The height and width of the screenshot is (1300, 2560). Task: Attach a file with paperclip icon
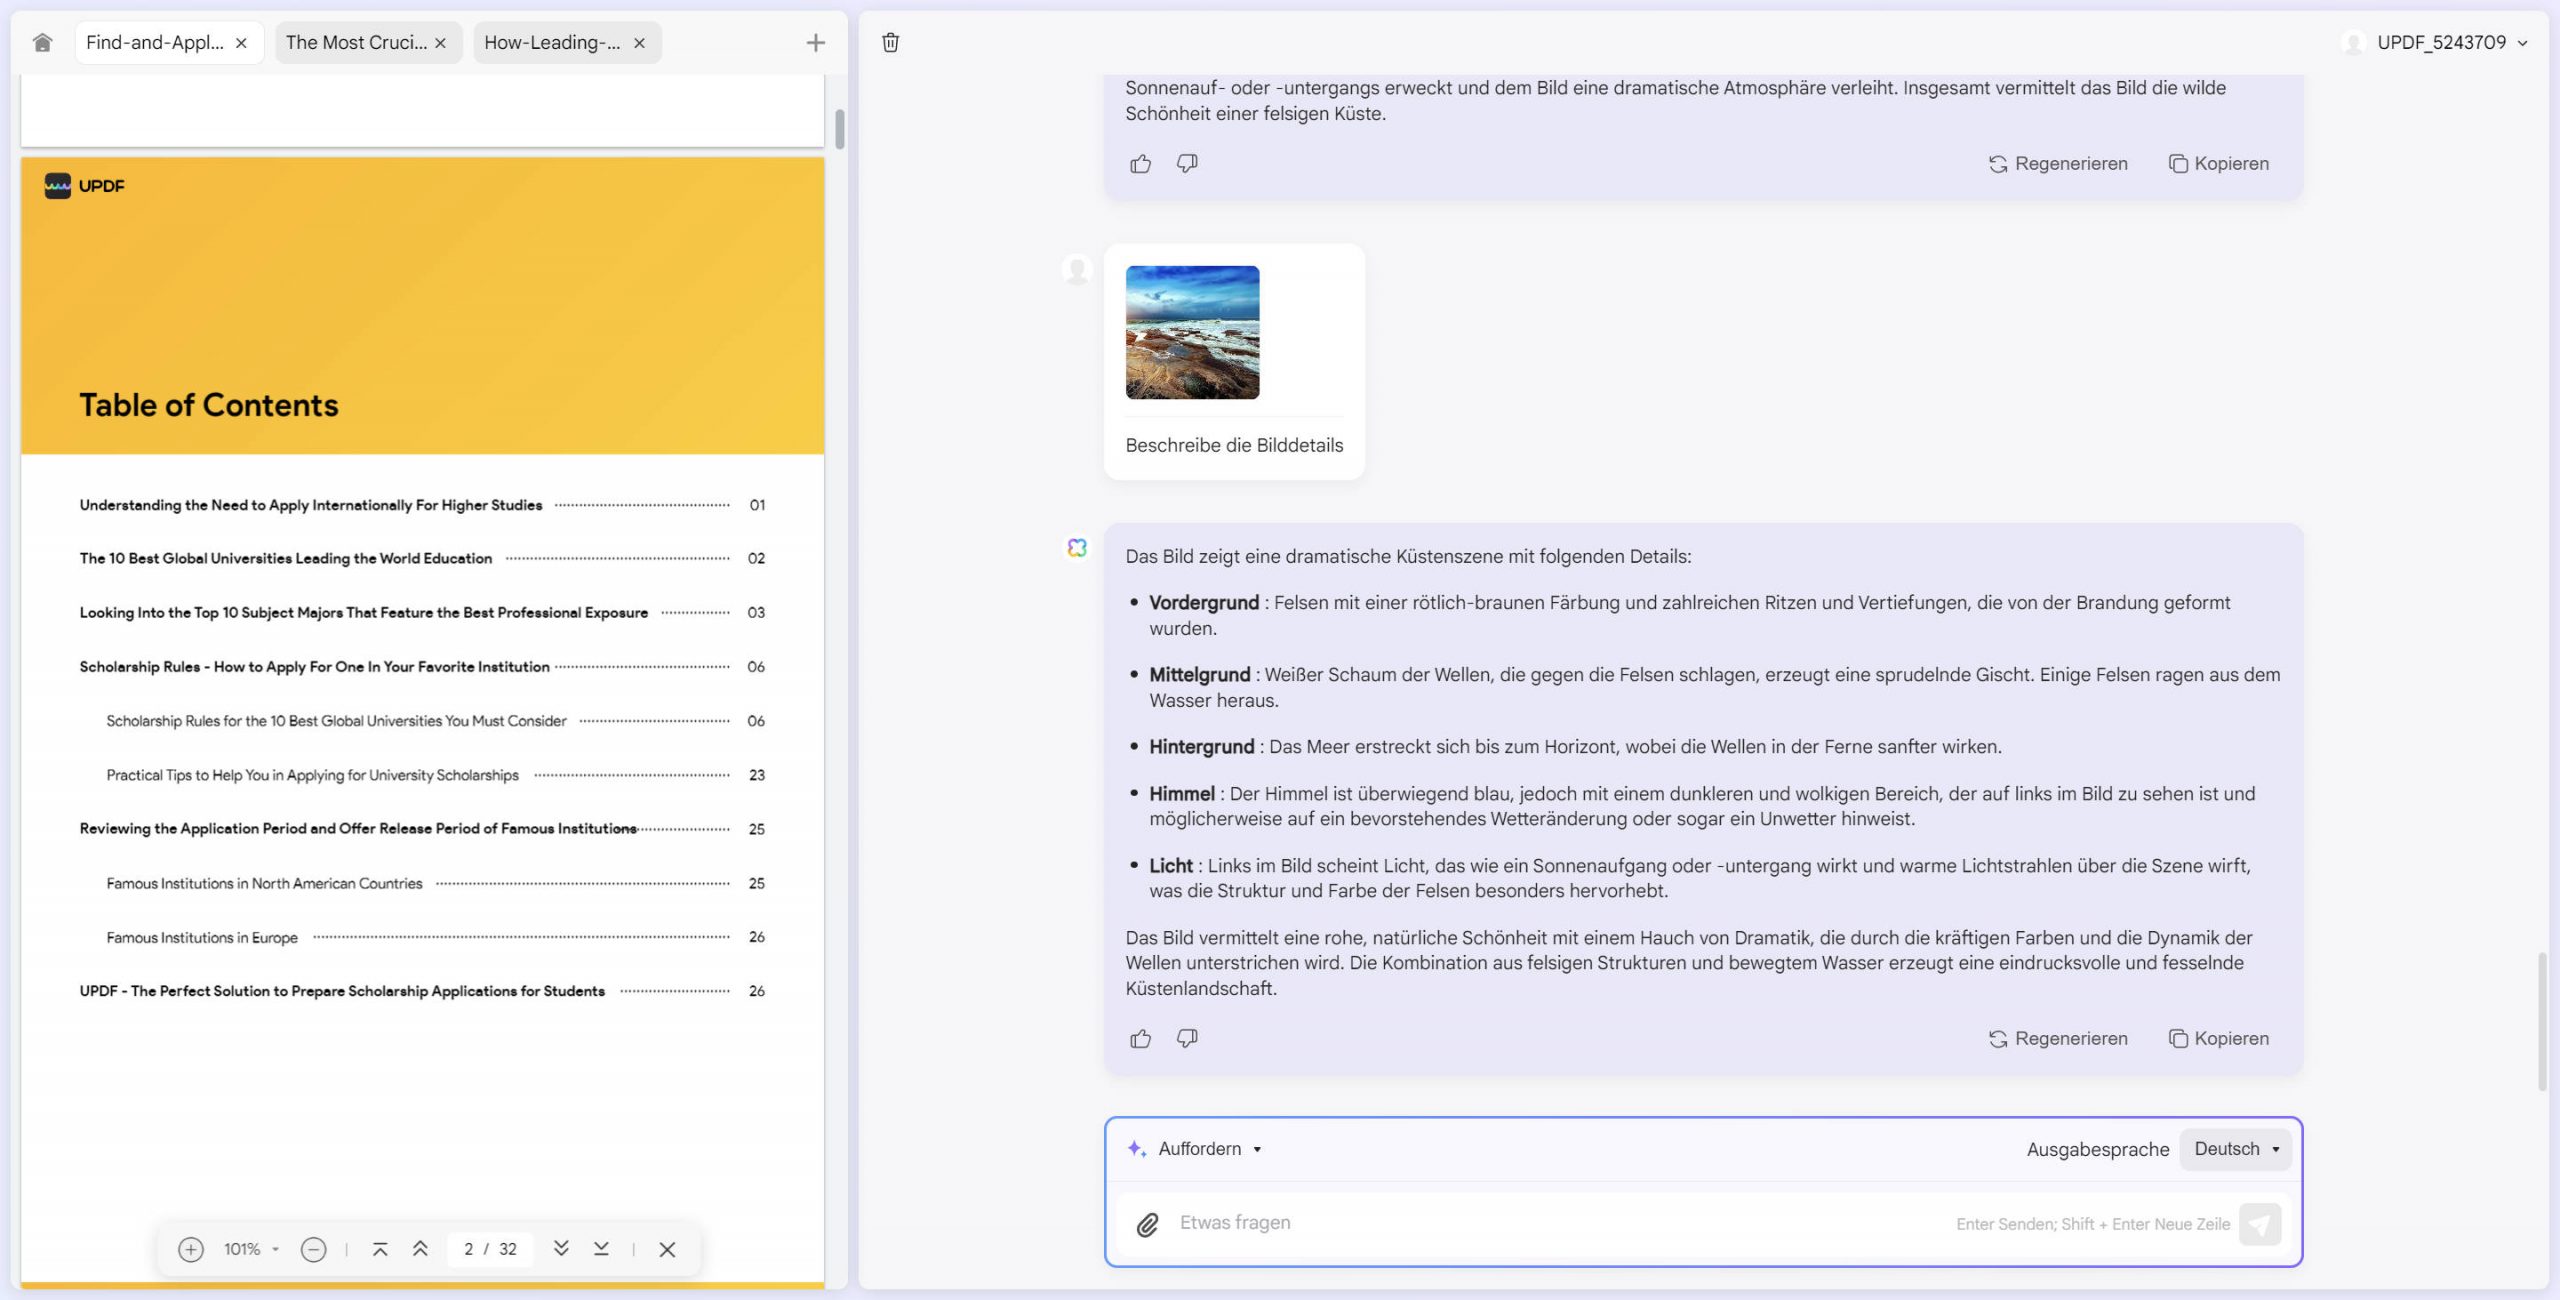[1147, 1224]
